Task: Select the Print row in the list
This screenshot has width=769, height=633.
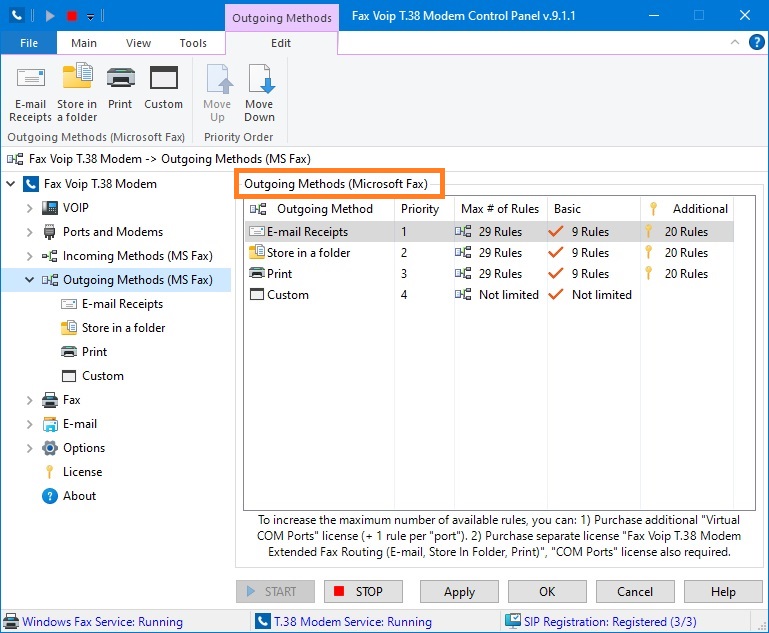Action: pyautogui.click(x=489, y=274)
